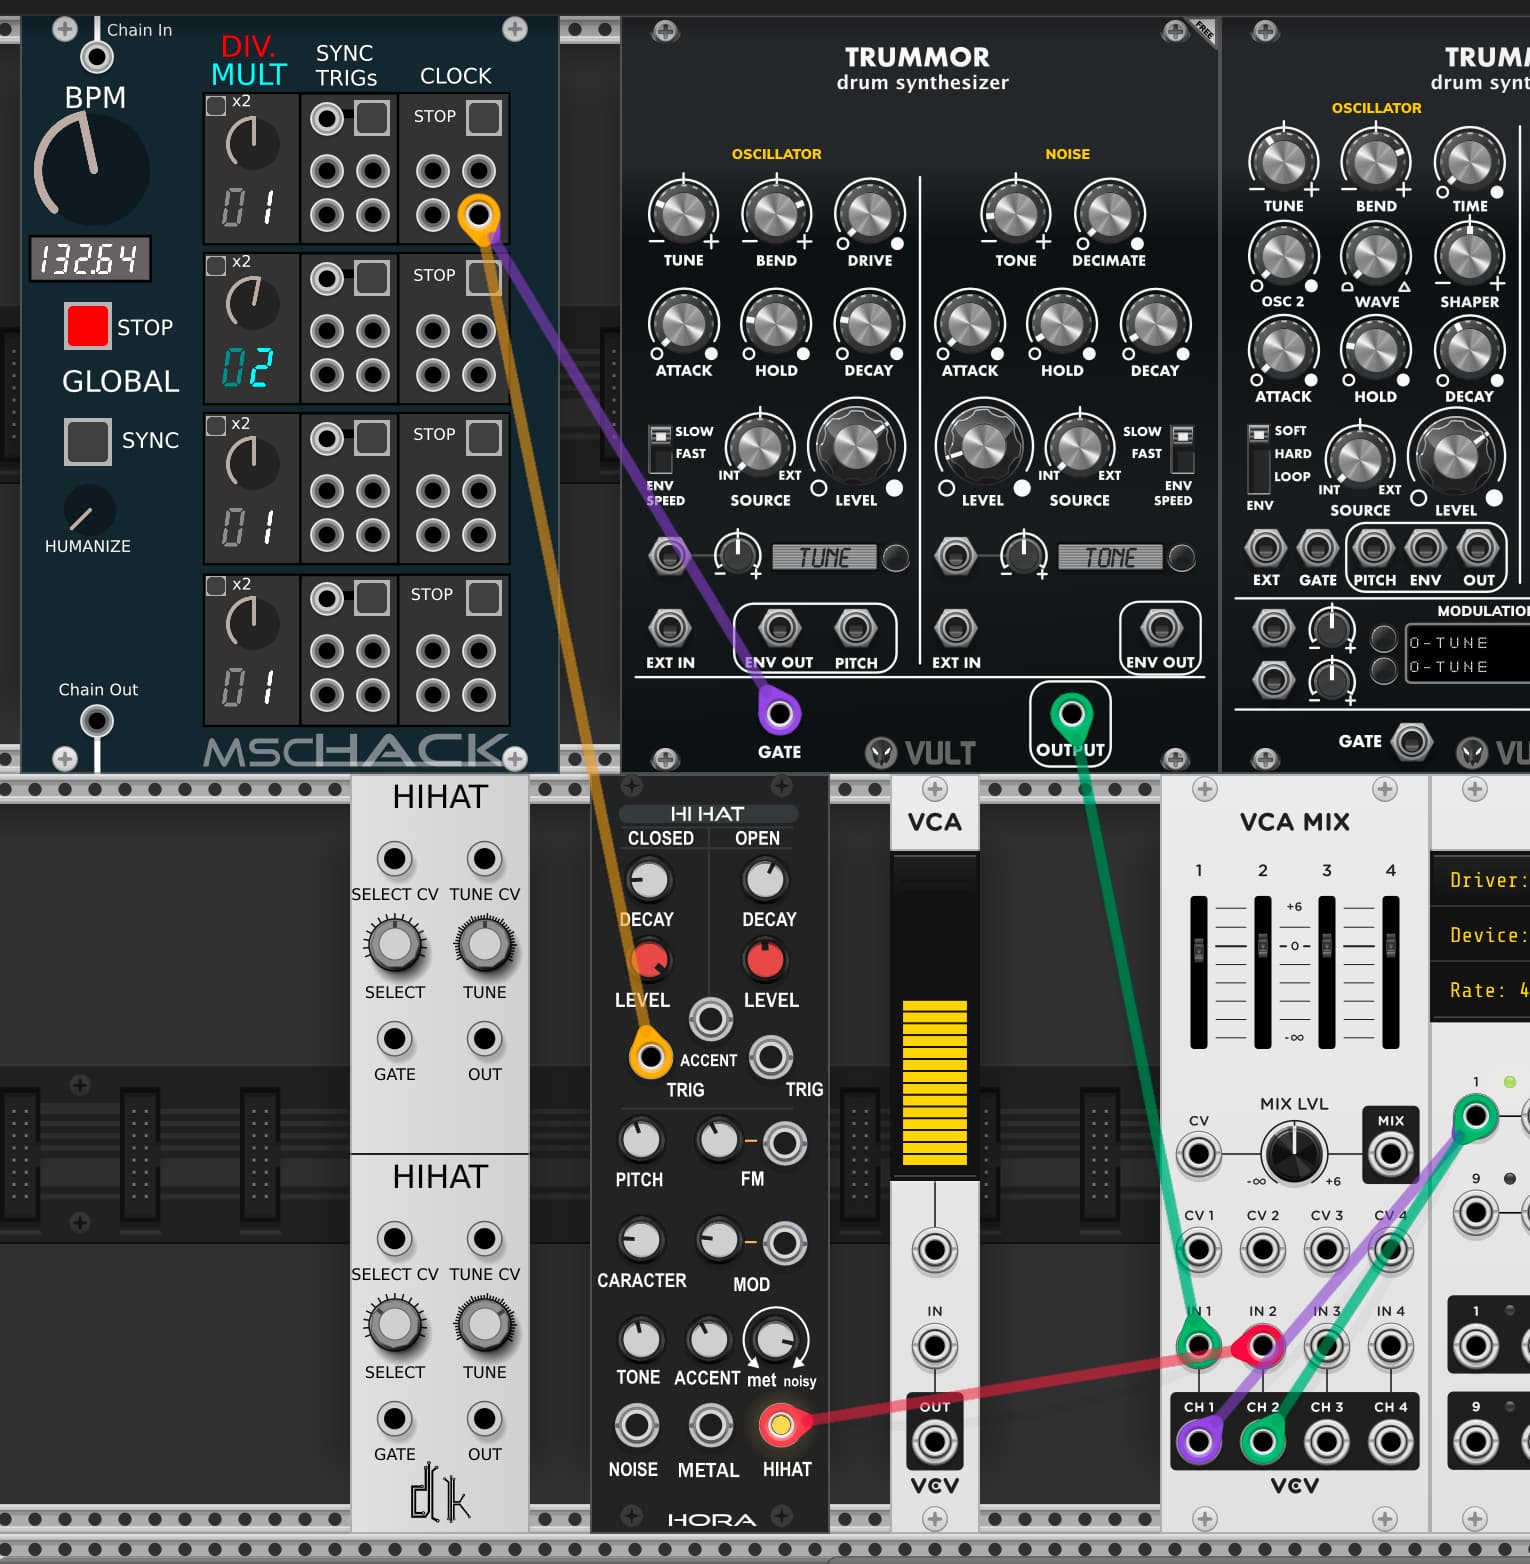This screenshot has width=1530, height=1564.
Task: Tick the x2 checkbox in the third clock row
Action: [x=216, y=425]
